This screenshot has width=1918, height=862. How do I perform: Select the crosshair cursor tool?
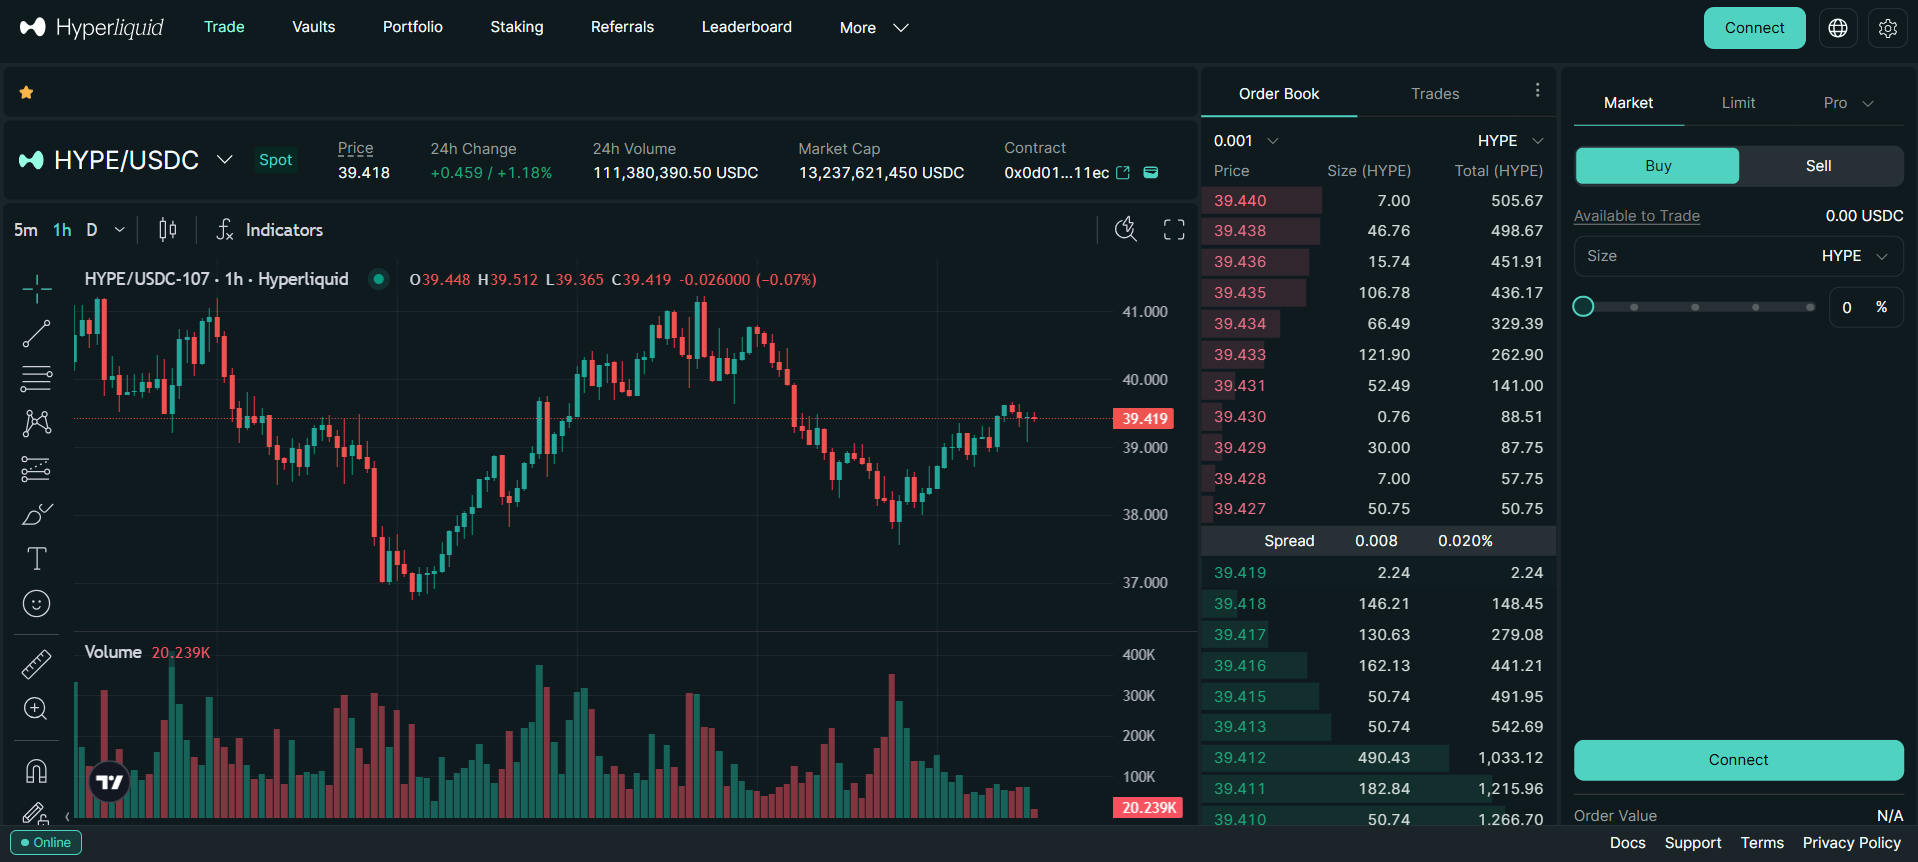pyautogui.click(x=36, y=289)
